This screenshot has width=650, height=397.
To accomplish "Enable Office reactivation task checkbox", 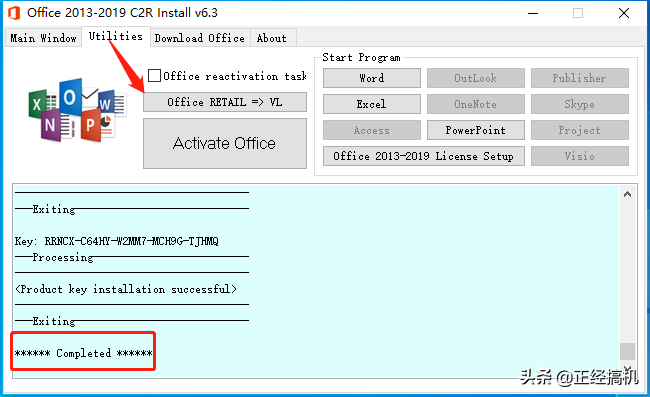I will coord(155,76).
